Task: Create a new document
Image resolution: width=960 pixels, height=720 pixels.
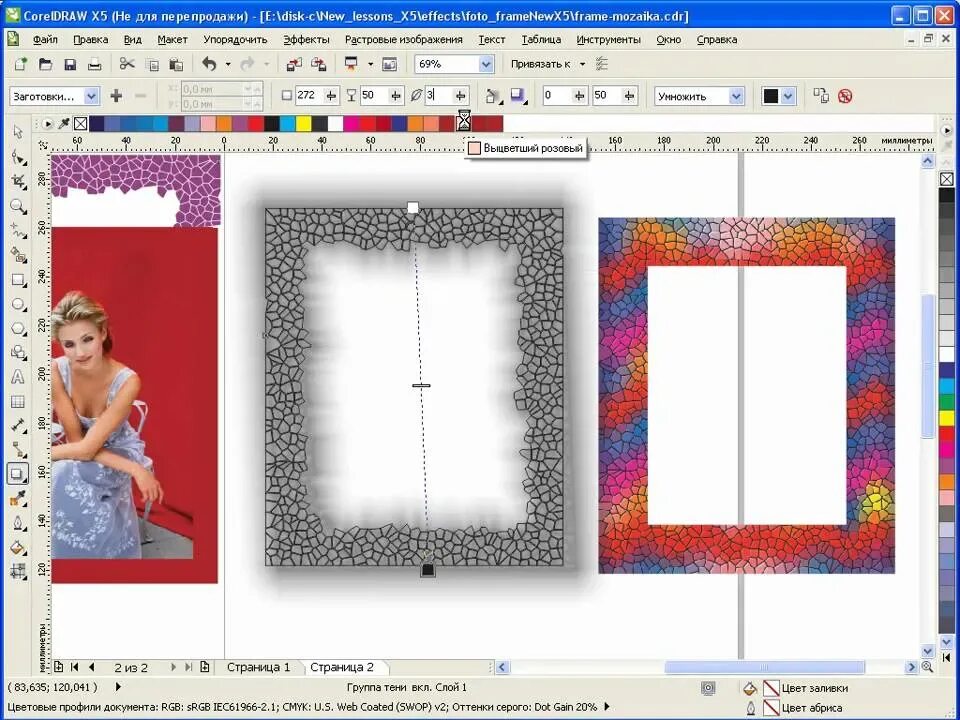Action: pyautogui.click(x=21, y=64)
